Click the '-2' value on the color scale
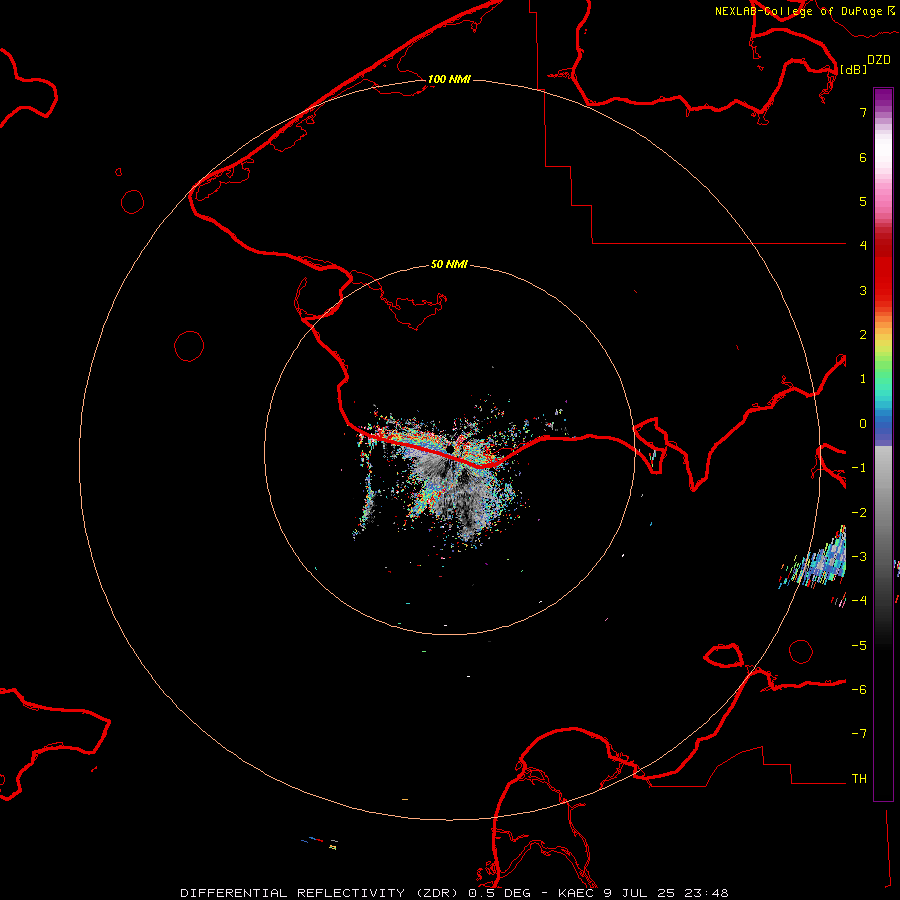Image resolution: width=900 pixels, height=900 pixels. [859, 513]
